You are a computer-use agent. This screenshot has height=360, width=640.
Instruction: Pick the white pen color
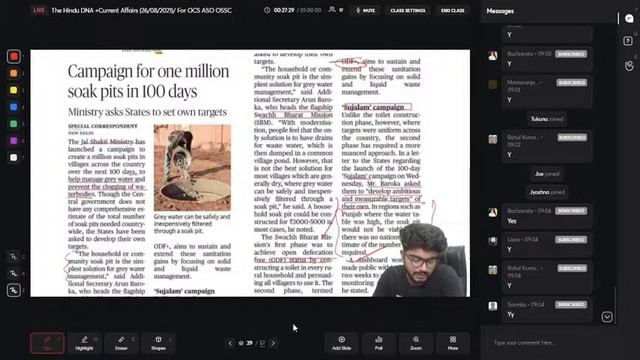coord(13,157)
